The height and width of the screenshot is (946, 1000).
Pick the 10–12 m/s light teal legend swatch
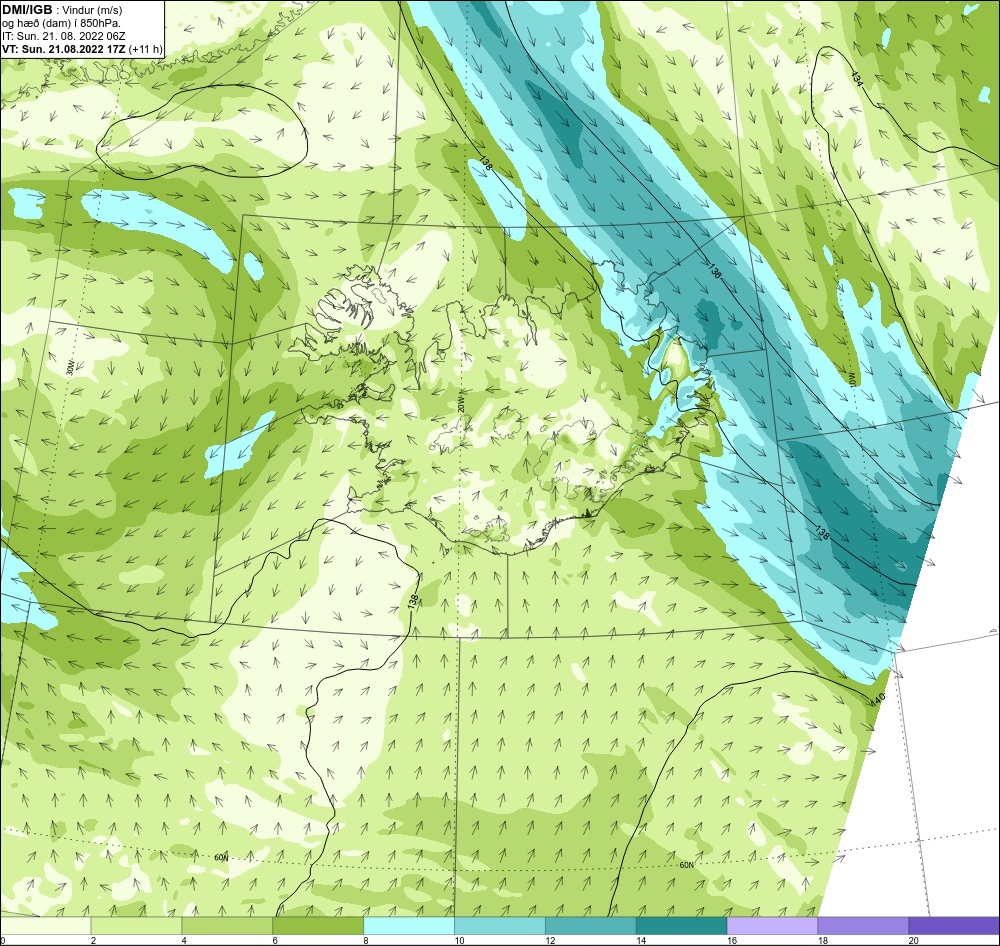(x=500, y=926)
